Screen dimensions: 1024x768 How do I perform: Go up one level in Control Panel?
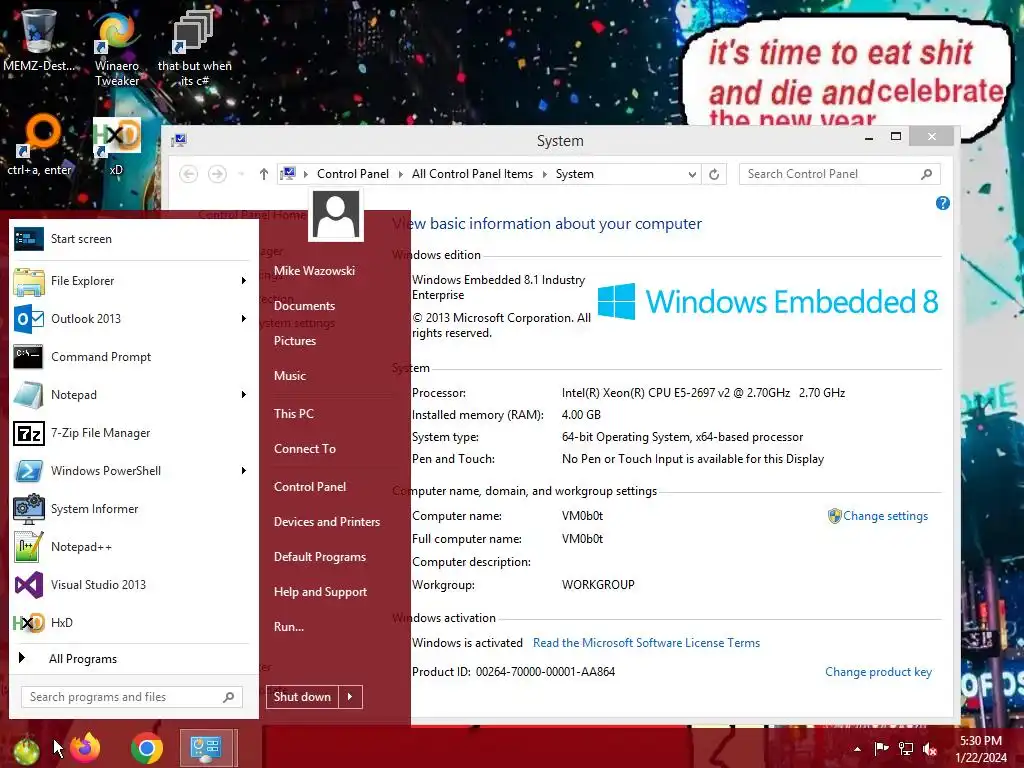(263, 174)
